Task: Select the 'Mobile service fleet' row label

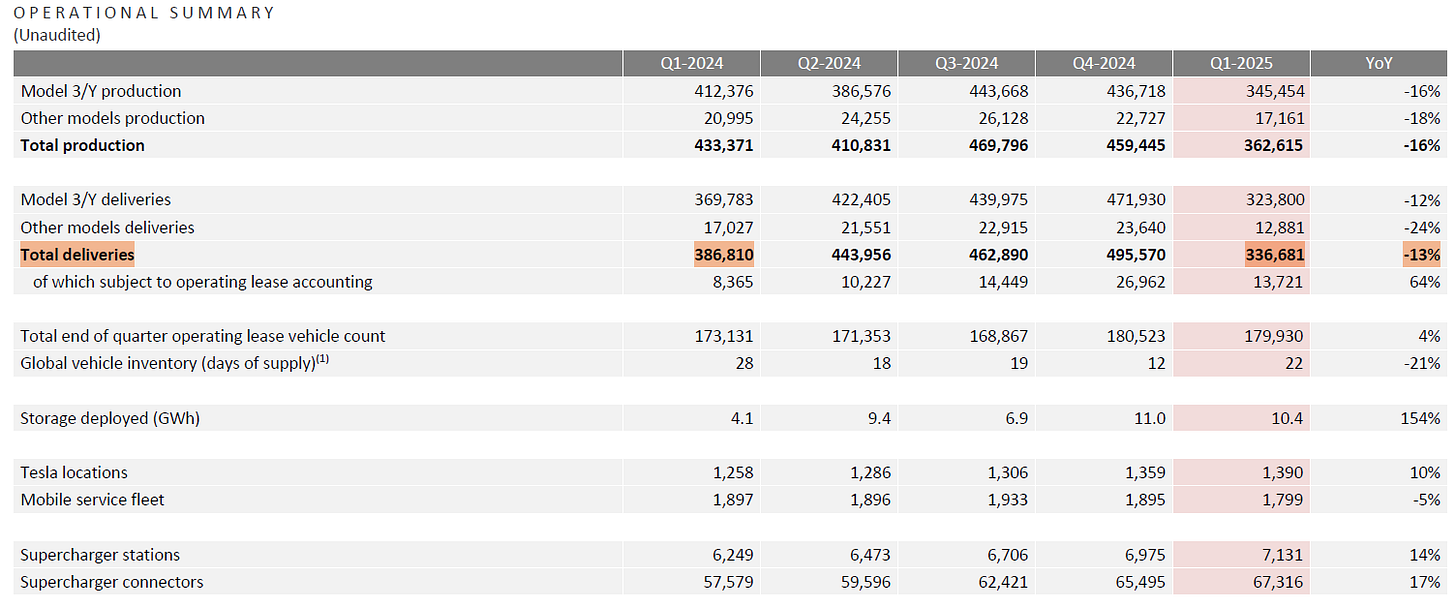Action: [92, 499]
